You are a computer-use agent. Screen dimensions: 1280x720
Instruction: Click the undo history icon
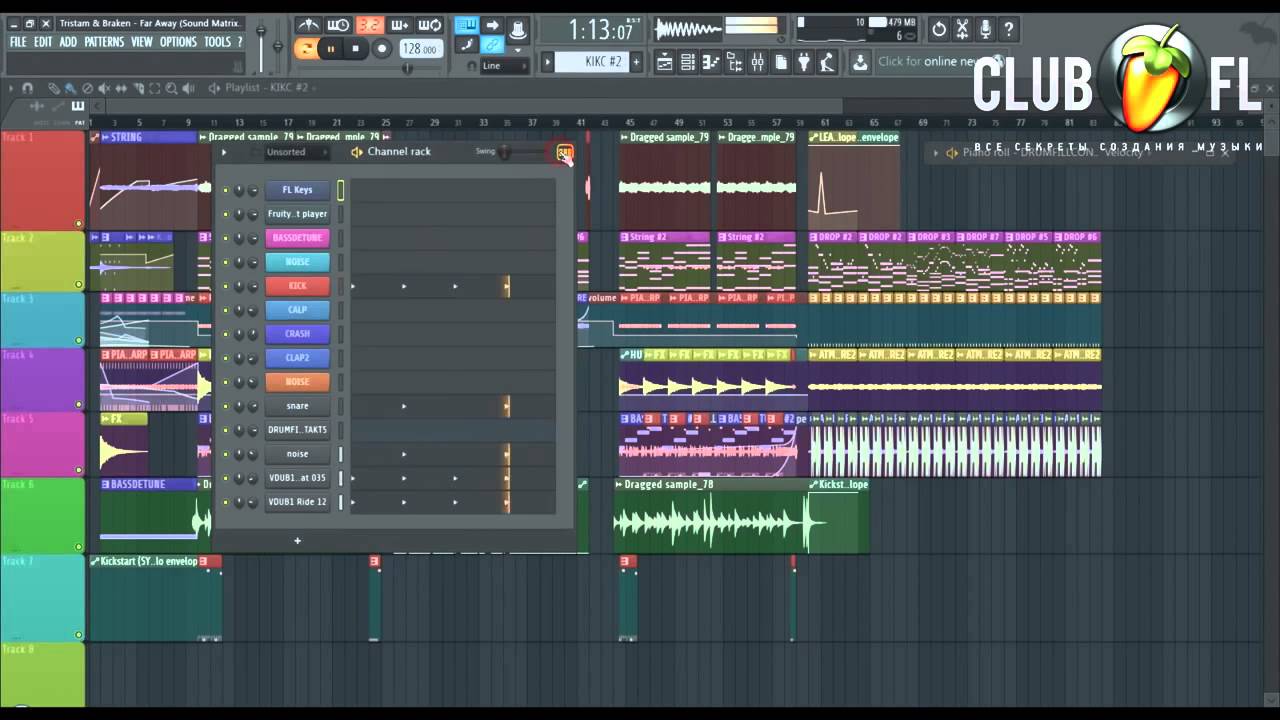click(939, 29)
